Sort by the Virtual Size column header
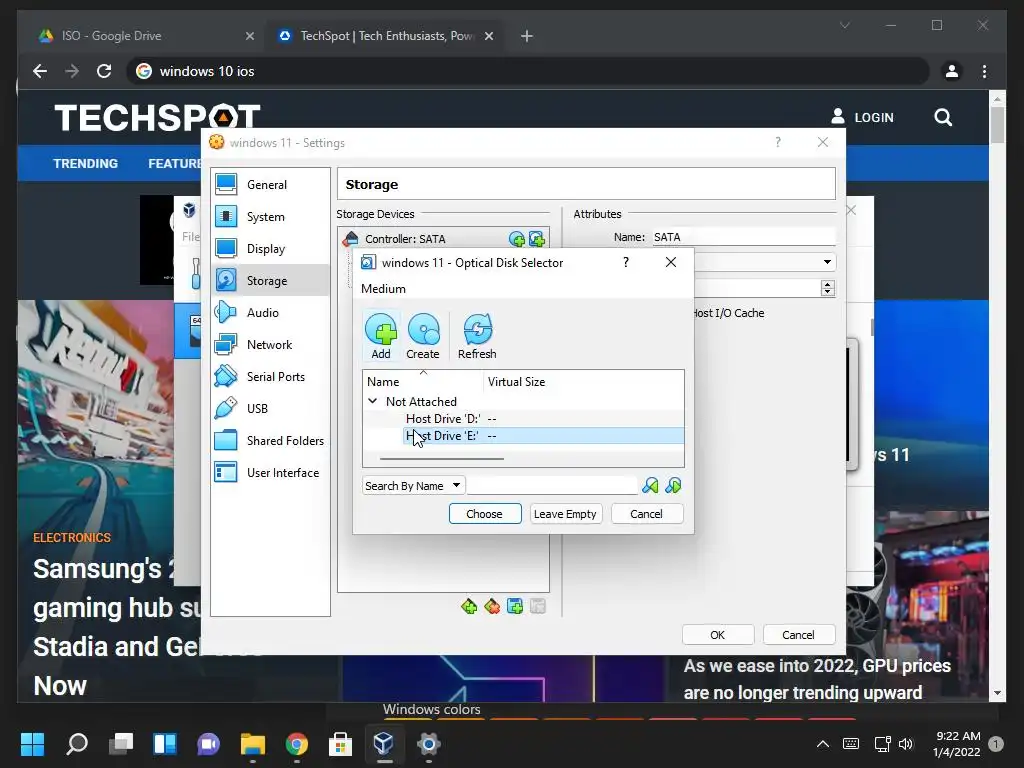 click(x=583, y=382)
